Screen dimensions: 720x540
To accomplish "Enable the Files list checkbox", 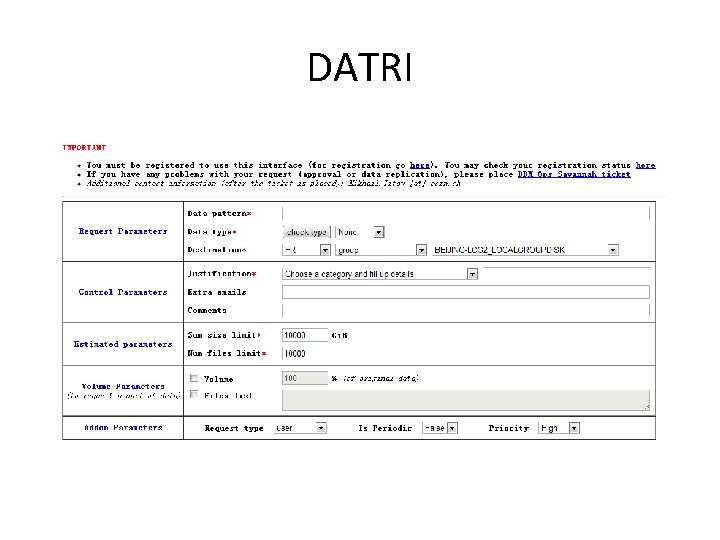I will pyautogui.click(x=194, y=394).
